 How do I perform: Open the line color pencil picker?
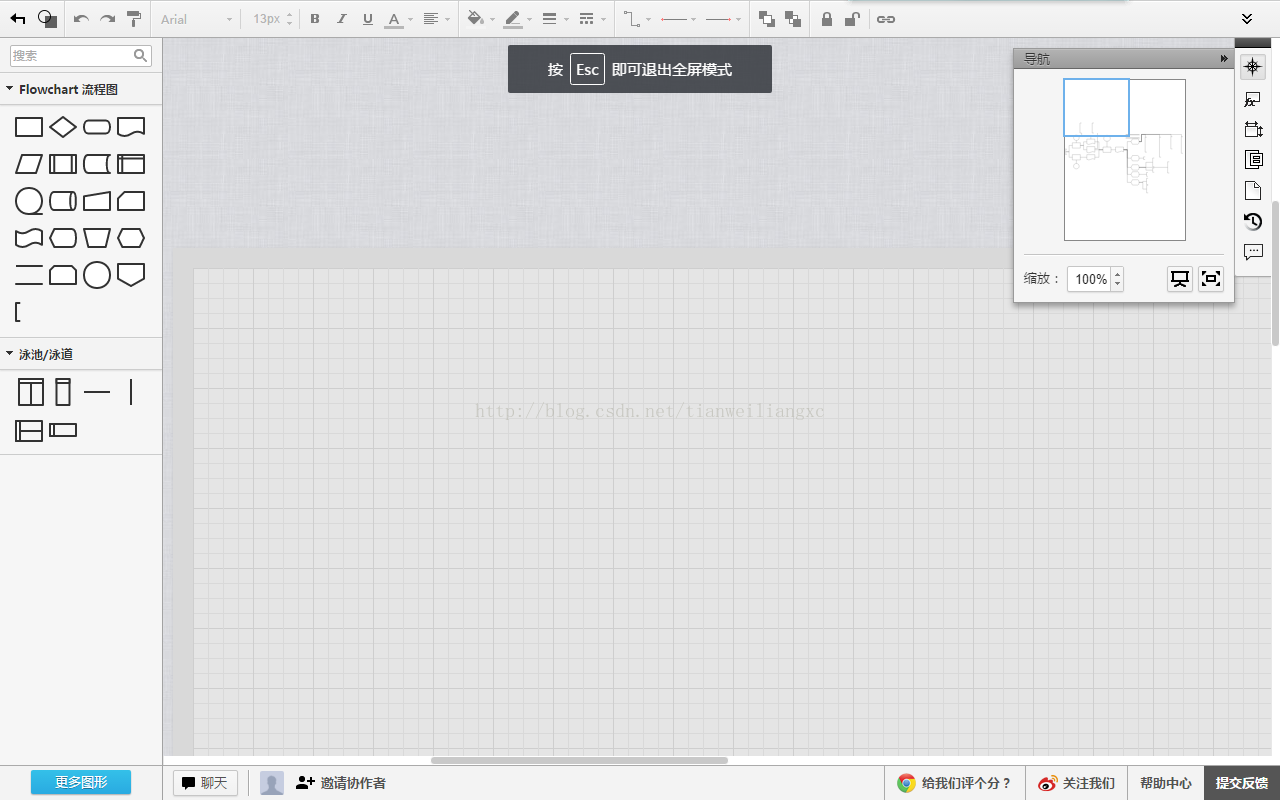click(518, 19)
